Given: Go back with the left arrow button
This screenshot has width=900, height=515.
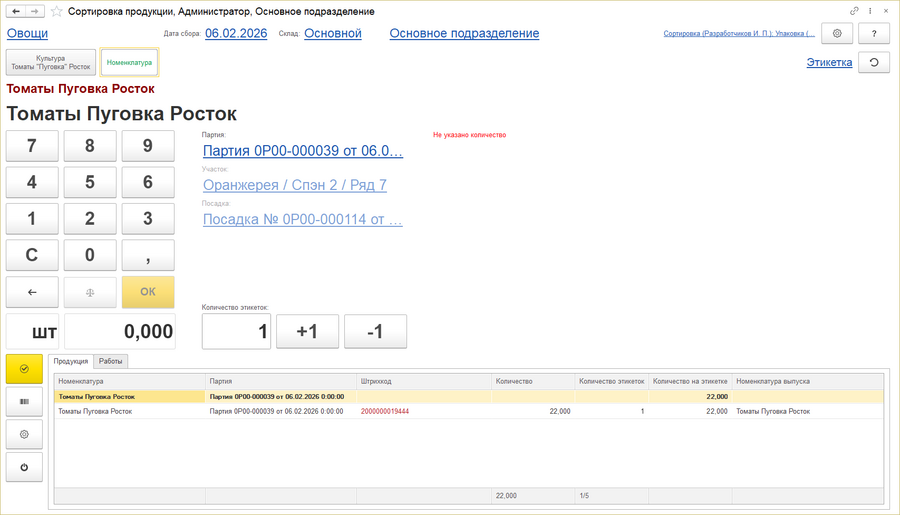Looking at the screenshot, I should point(16,11).
